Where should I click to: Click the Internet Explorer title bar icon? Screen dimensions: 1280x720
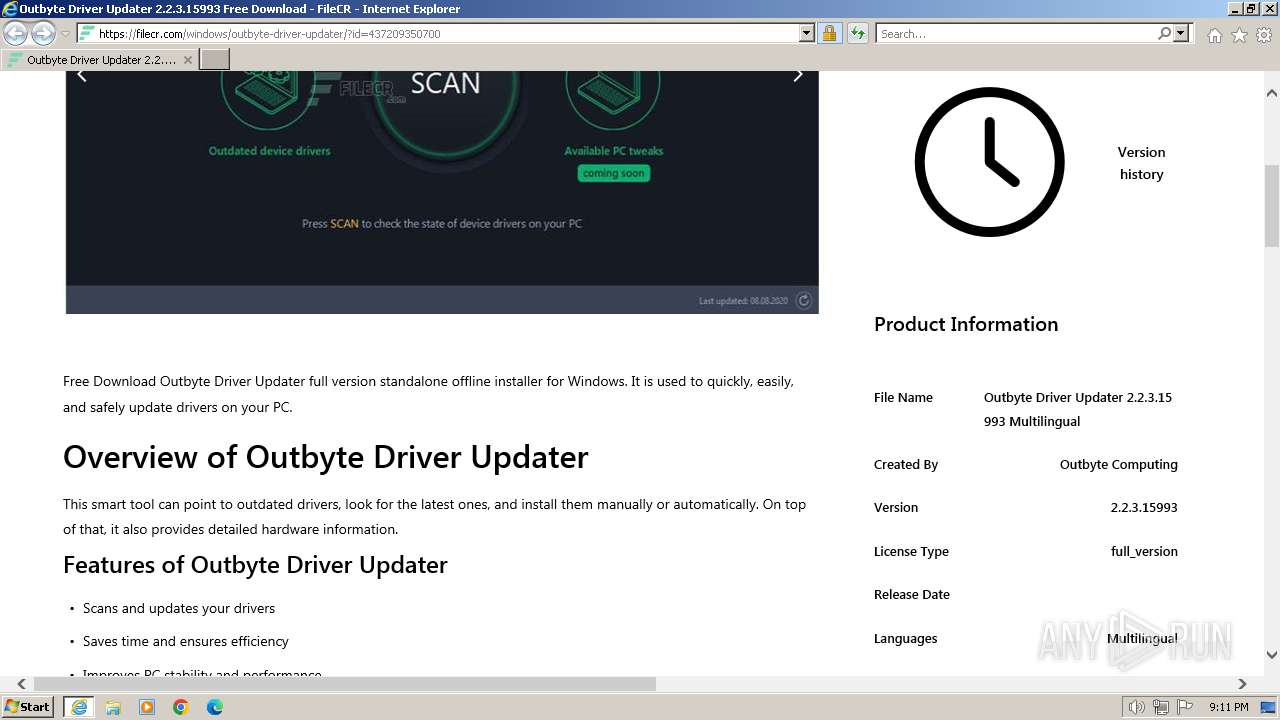click(9, 9)
